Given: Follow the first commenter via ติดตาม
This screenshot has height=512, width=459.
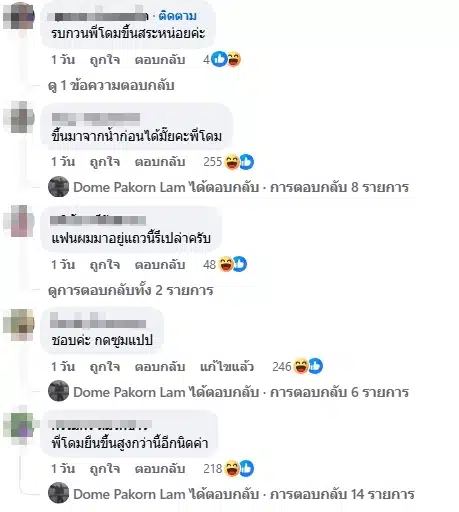Looking at the screenshot, I should pos(177,16).
